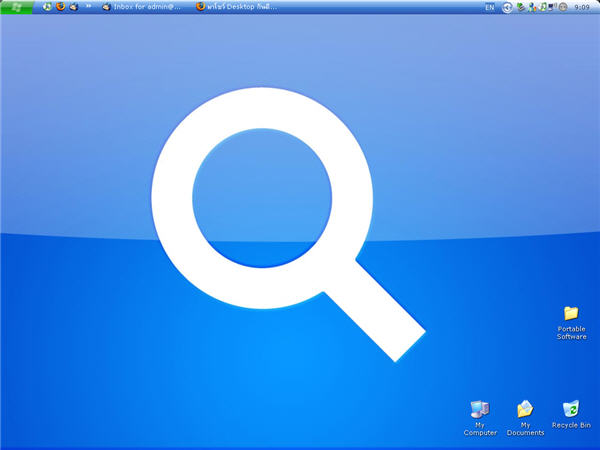The height and width of the screenshot is (450, 600).
Task: Open Thunderbird mail from quick launch
Action: click(74, 7)
